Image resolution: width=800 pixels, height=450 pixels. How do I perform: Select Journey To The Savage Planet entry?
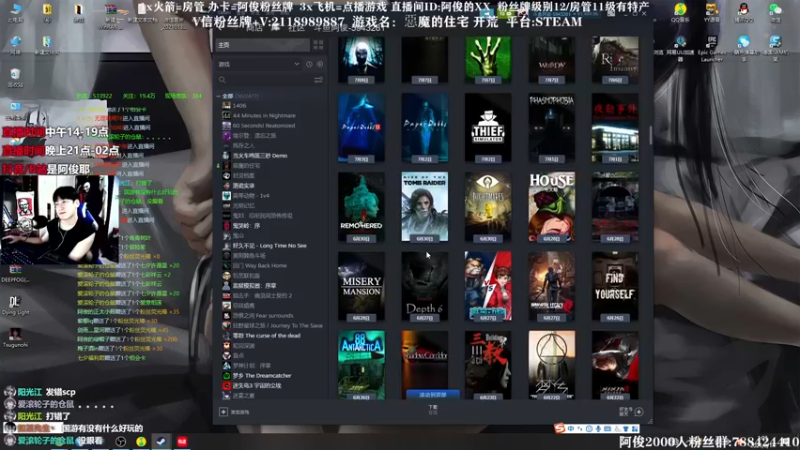click(277, 326)
